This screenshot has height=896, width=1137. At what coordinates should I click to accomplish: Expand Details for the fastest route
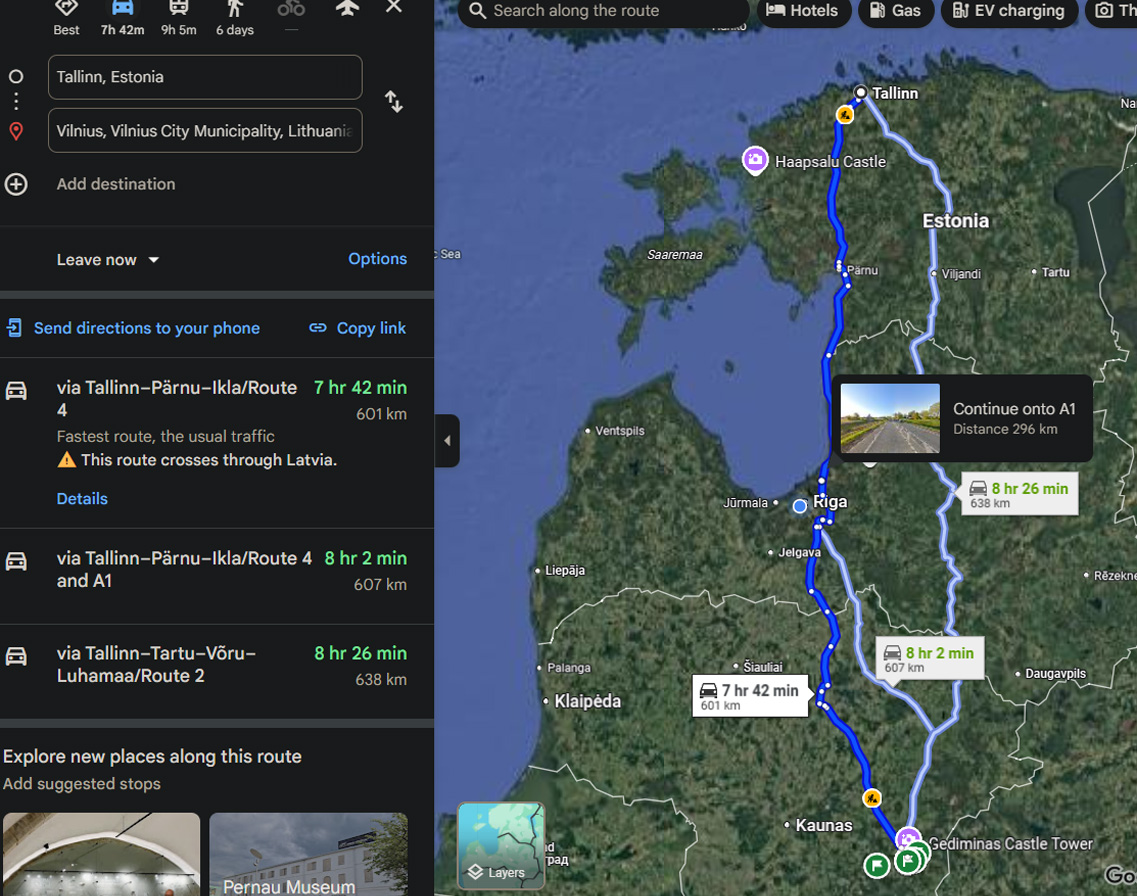coord(82,499)
